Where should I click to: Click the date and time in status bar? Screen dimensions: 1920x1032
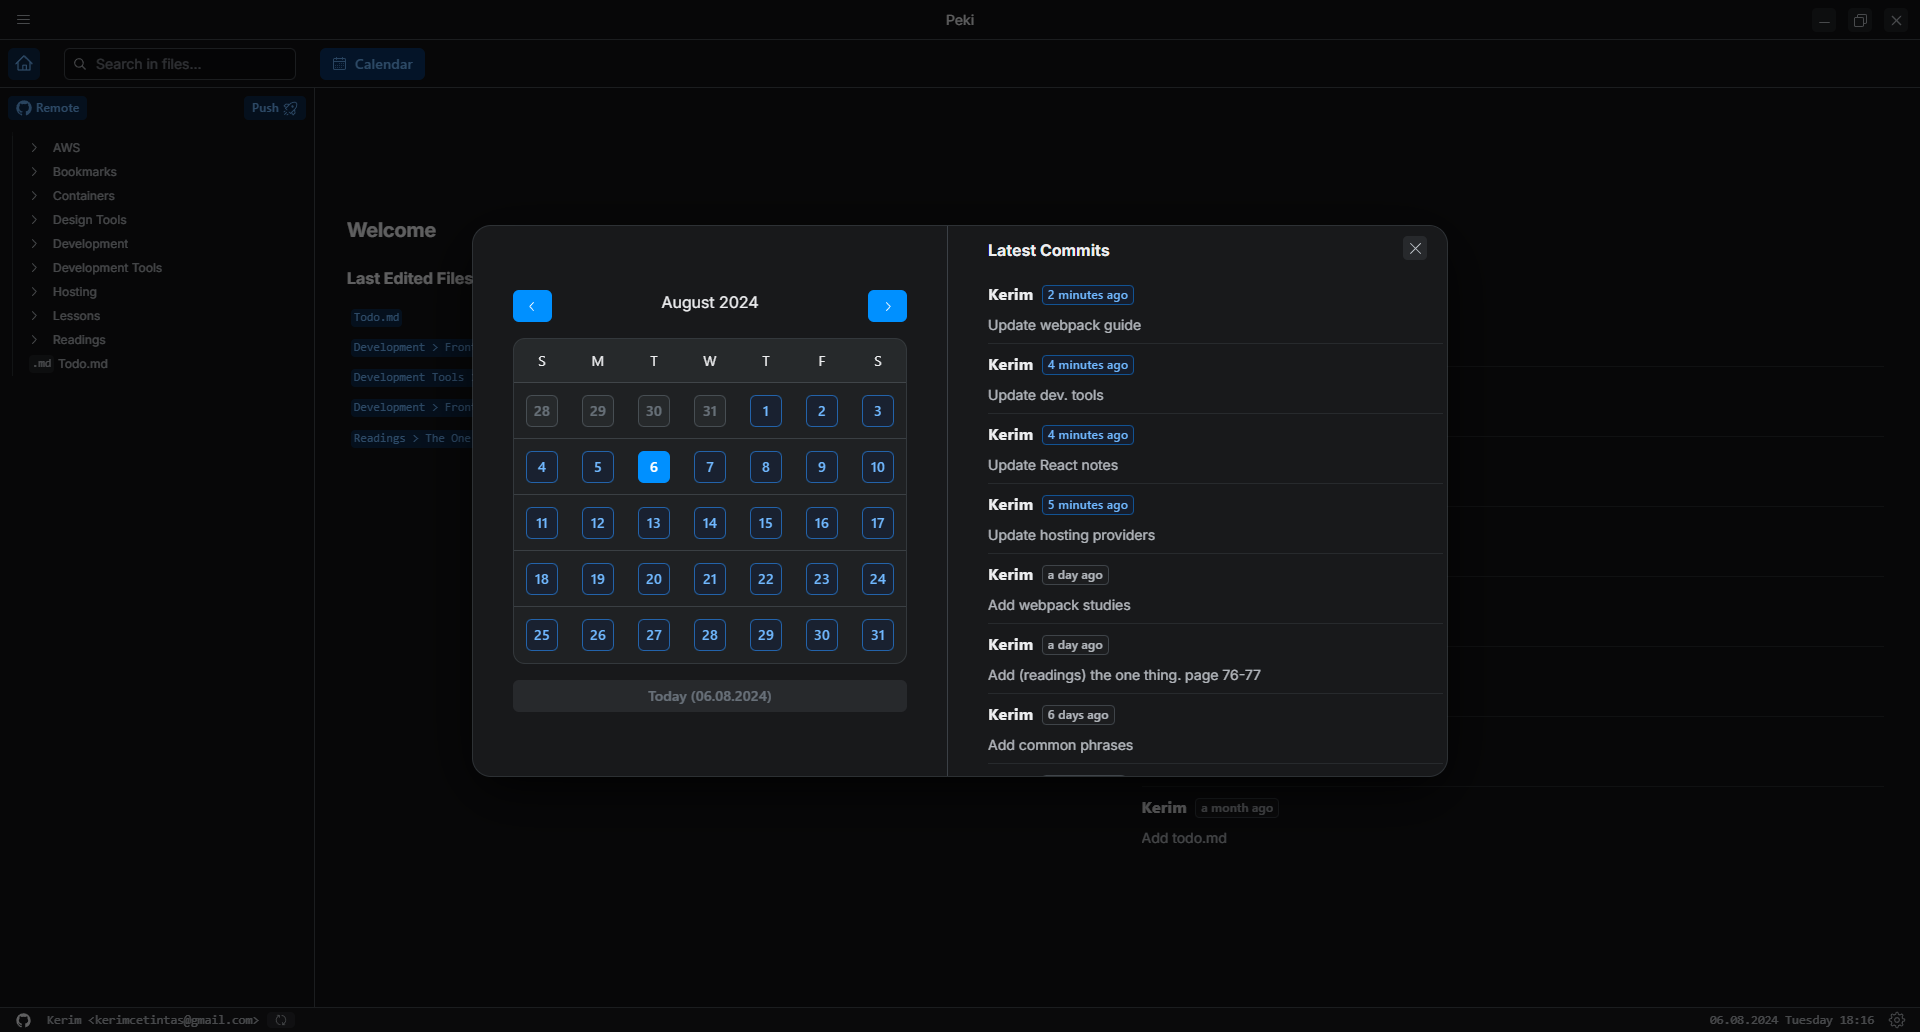[x=1792, y=1020]
